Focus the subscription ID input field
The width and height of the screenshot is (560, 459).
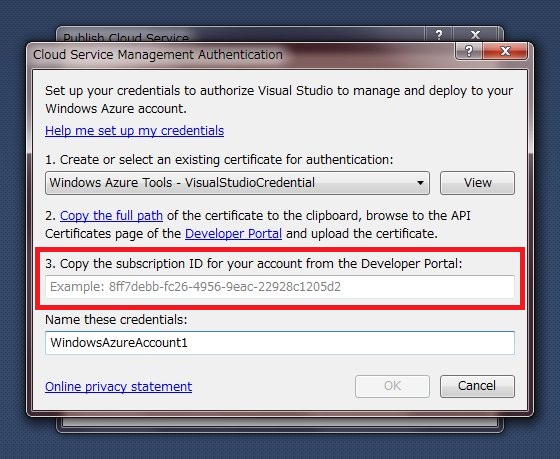point(280,286)
